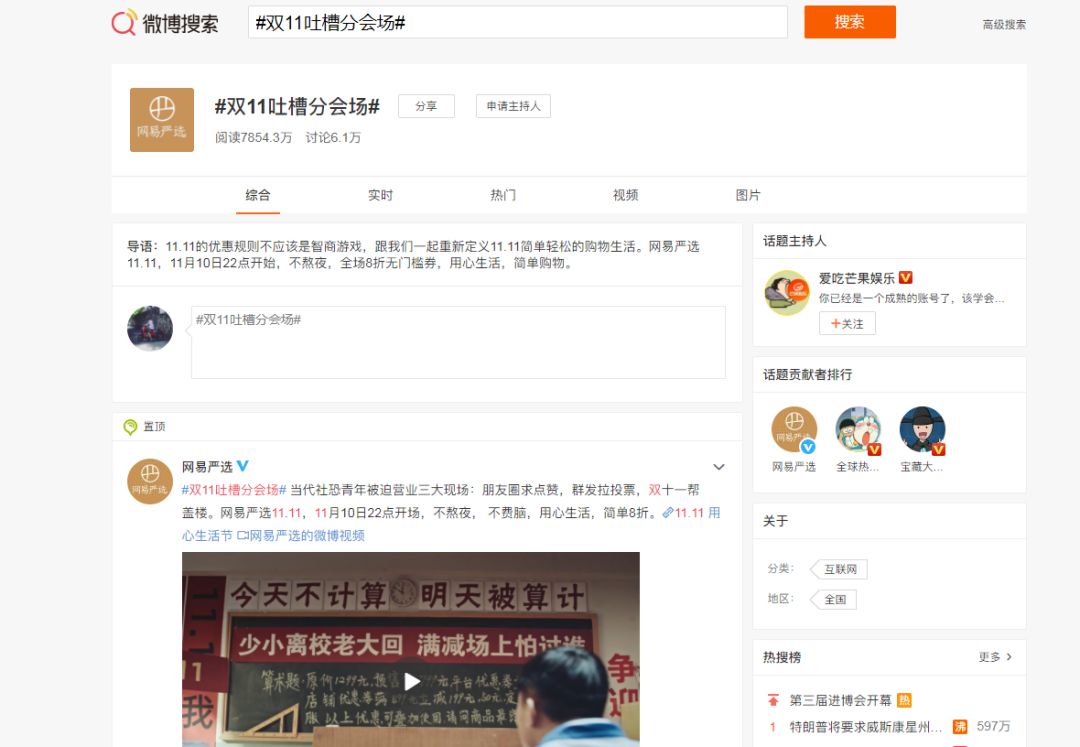
Task: Open the 高级搜索 link
Action: click(1004, 25)
